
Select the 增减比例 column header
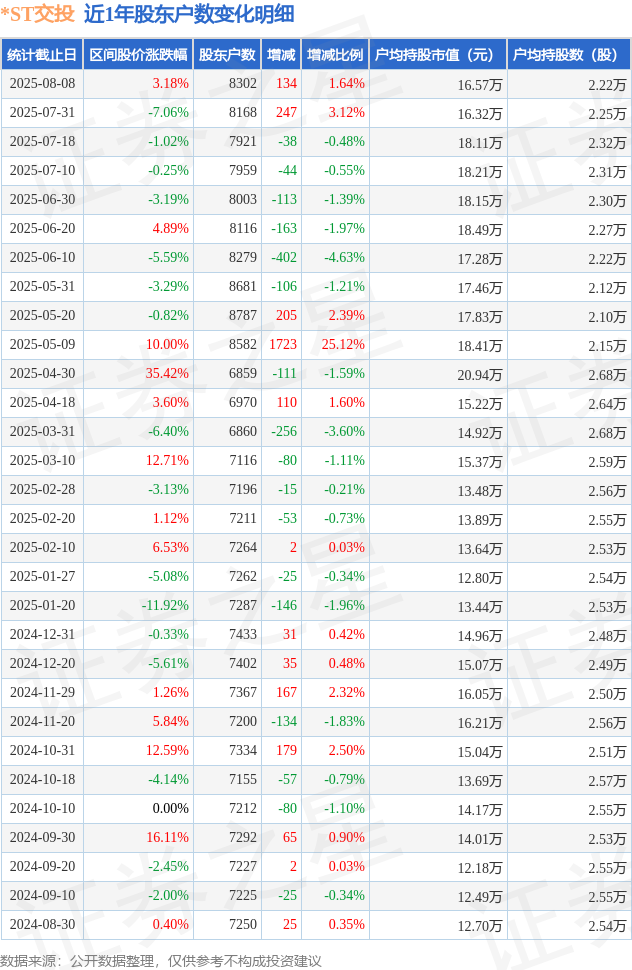[x=335, y=55]
